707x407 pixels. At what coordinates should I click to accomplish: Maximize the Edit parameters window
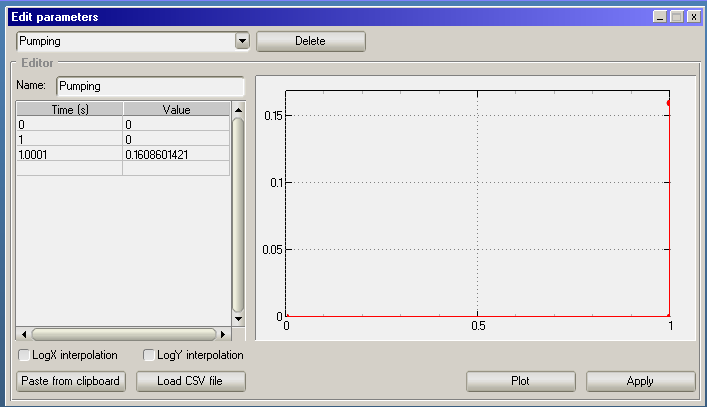pyautogui.click(x=676, y=17)
